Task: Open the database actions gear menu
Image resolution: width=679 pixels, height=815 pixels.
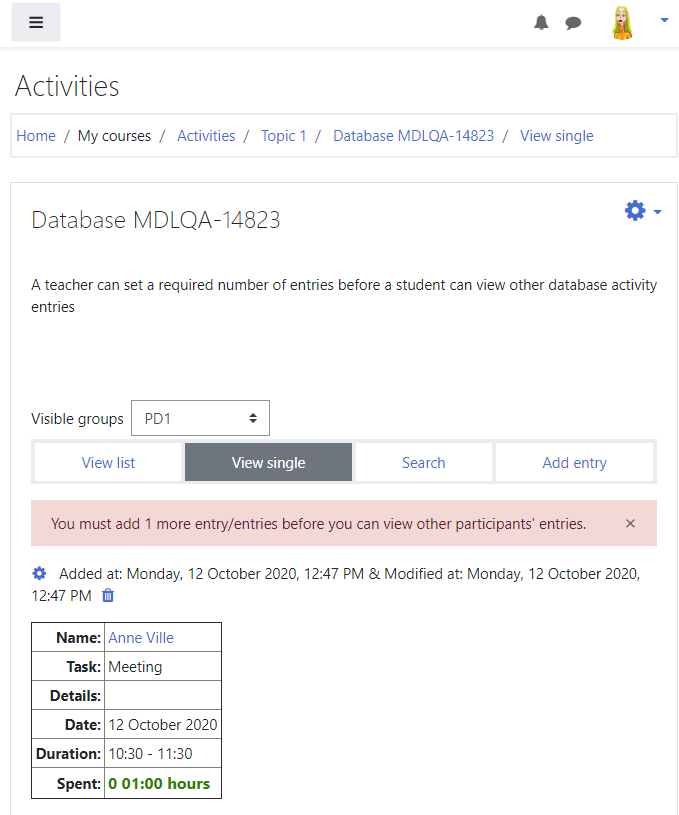Action: pyautogui.click(x=635, y=211)
